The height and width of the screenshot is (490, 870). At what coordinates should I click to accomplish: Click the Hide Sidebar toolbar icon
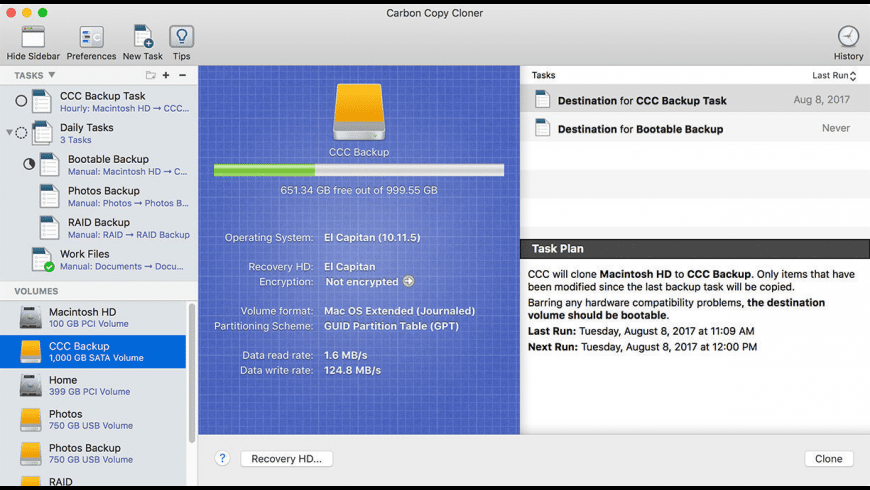(33, 37)
